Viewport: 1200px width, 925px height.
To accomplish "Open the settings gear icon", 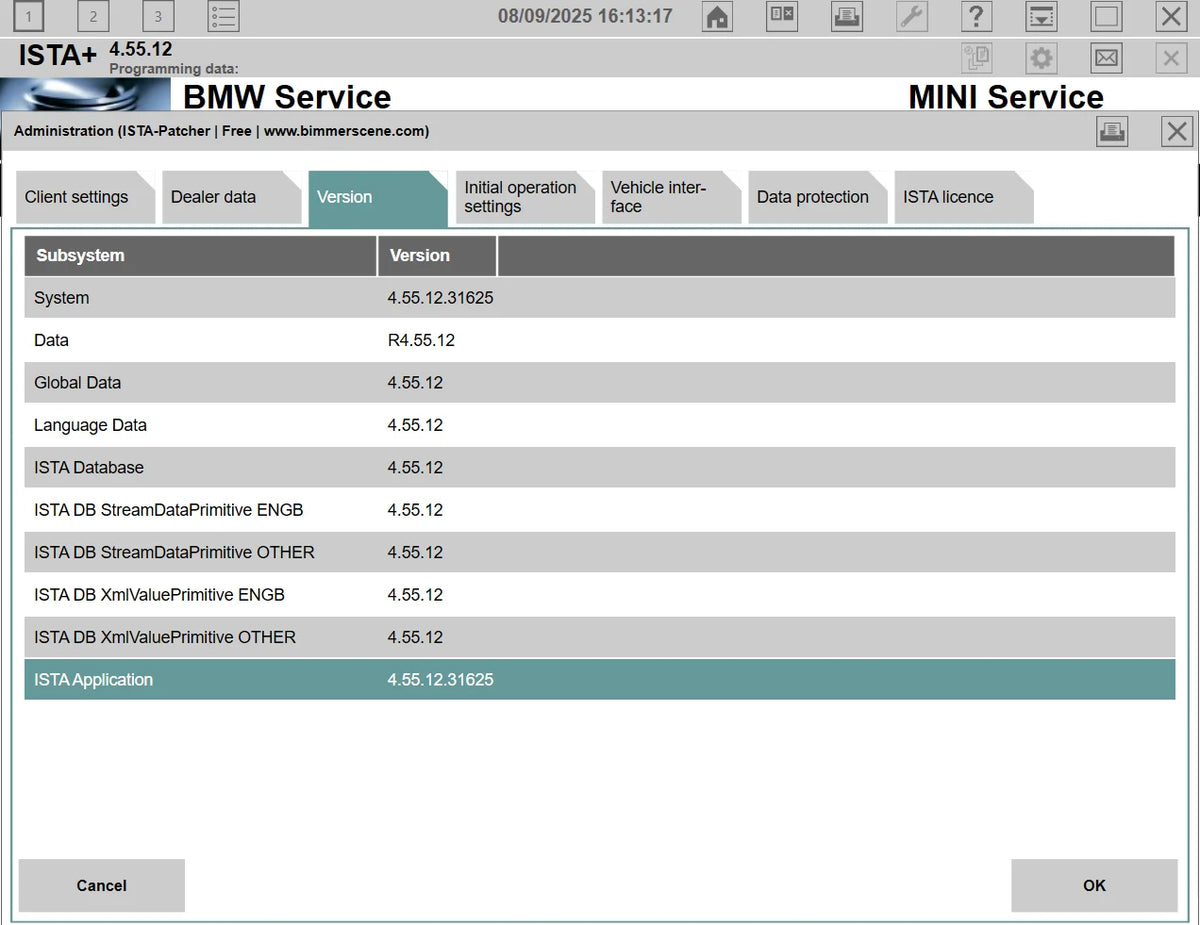I will 1041,57.
